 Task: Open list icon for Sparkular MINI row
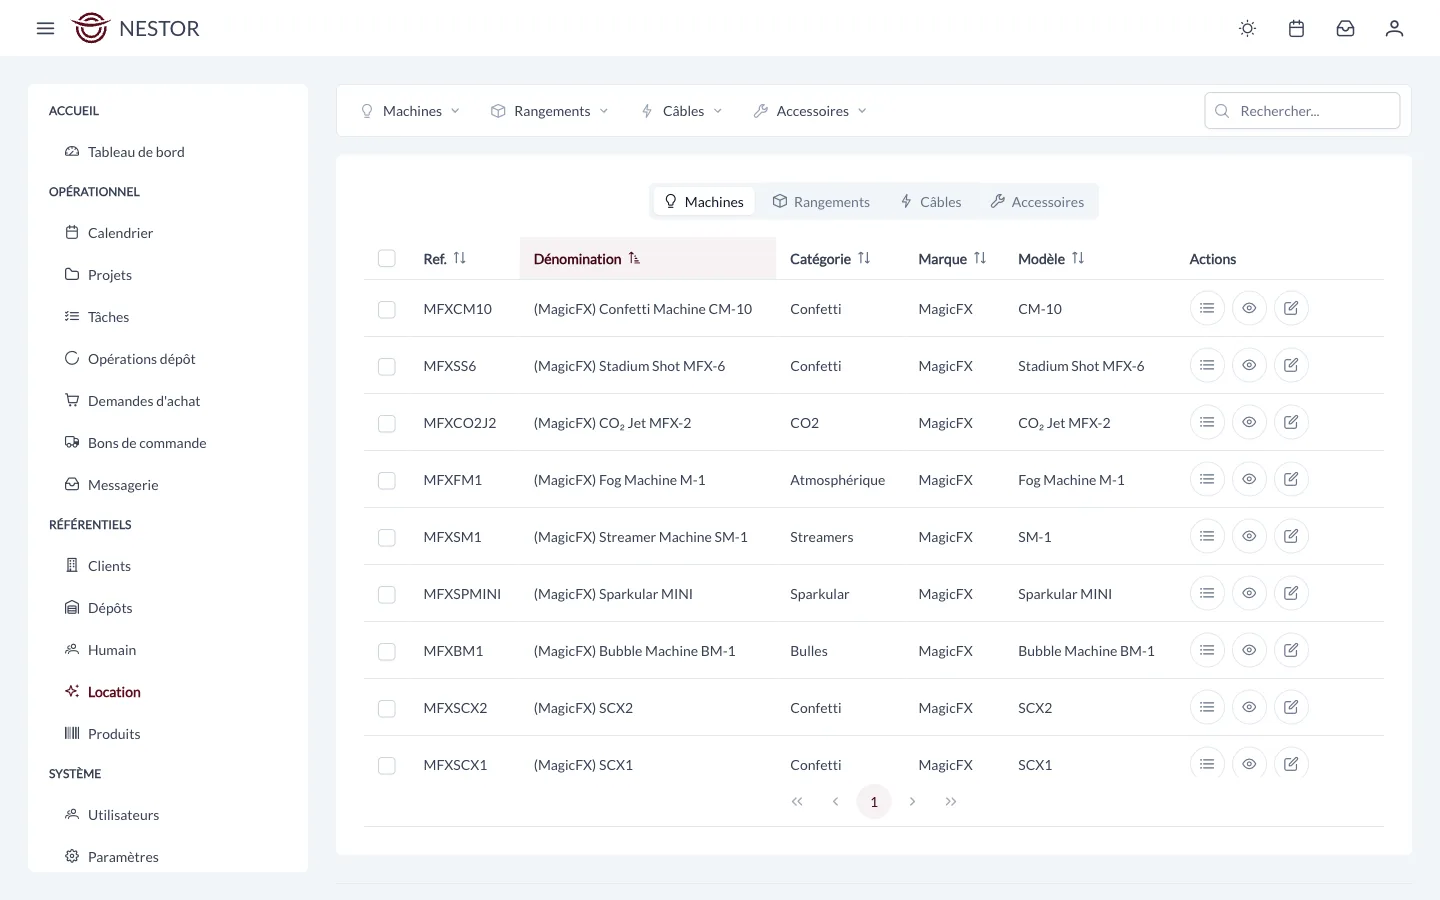1207,593
